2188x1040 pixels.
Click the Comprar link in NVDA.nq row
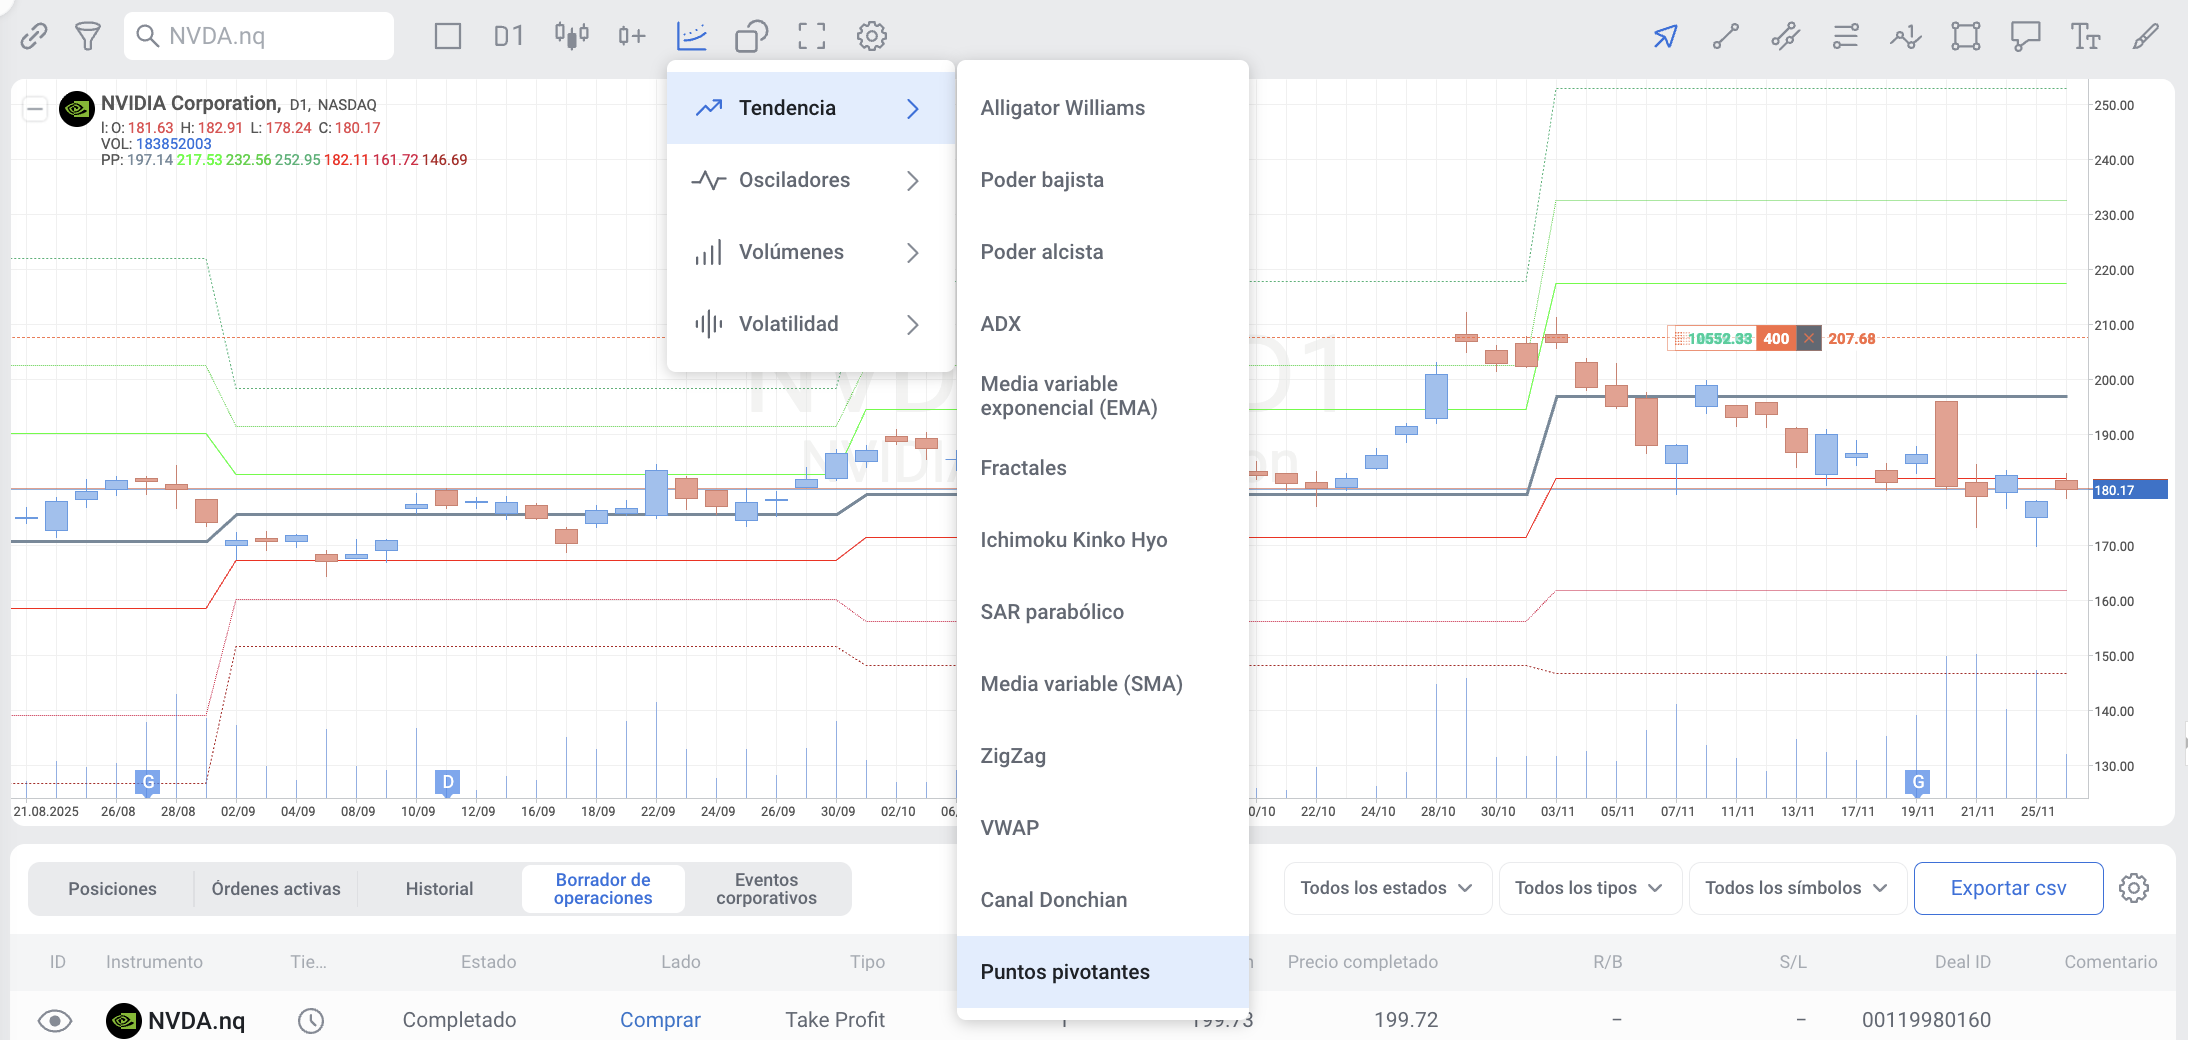(660, 1020)
